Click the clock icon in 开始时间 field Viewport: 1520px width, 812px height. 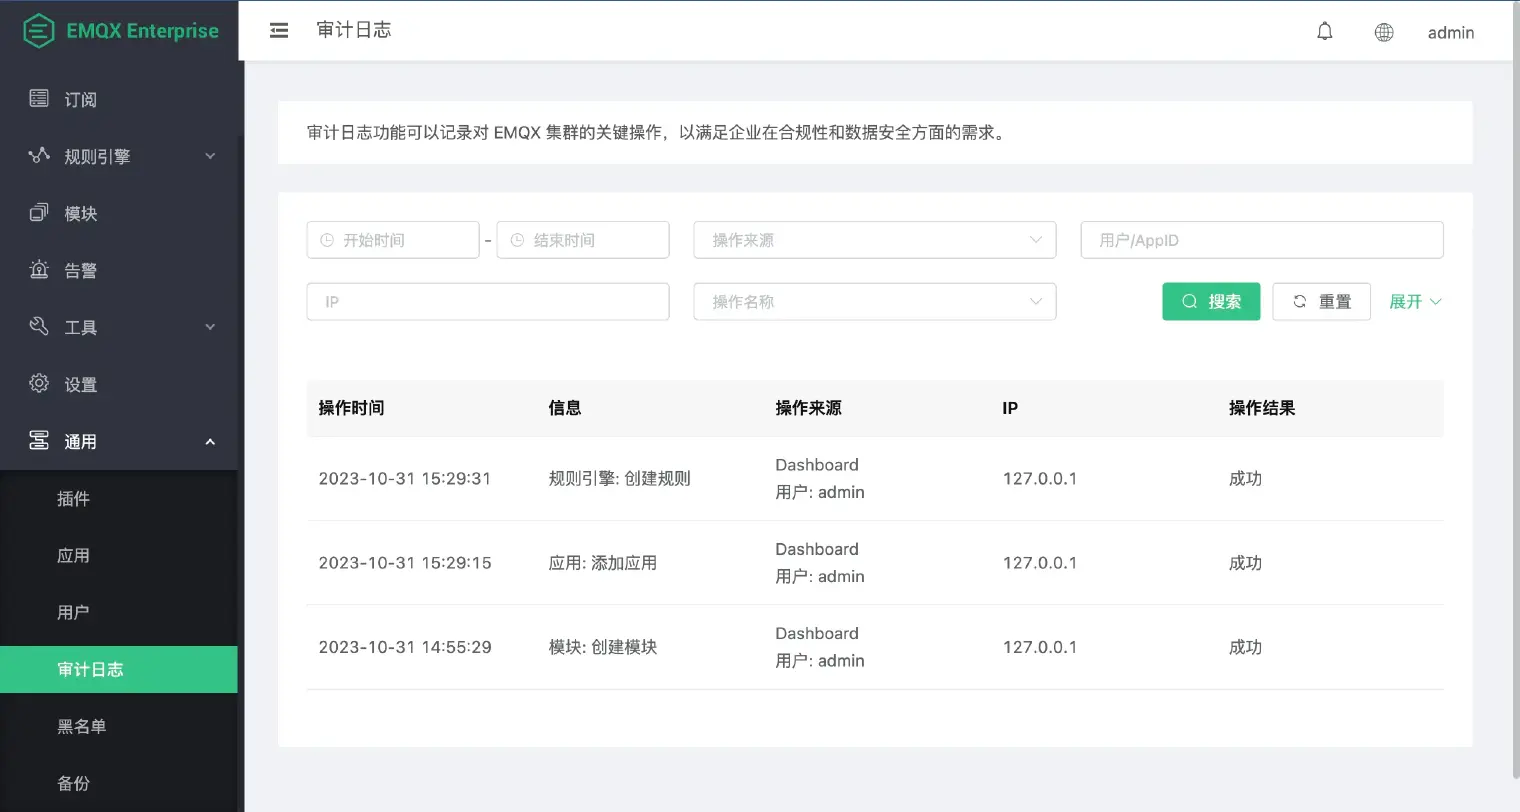pyautogui.click(x=327, y=240)
